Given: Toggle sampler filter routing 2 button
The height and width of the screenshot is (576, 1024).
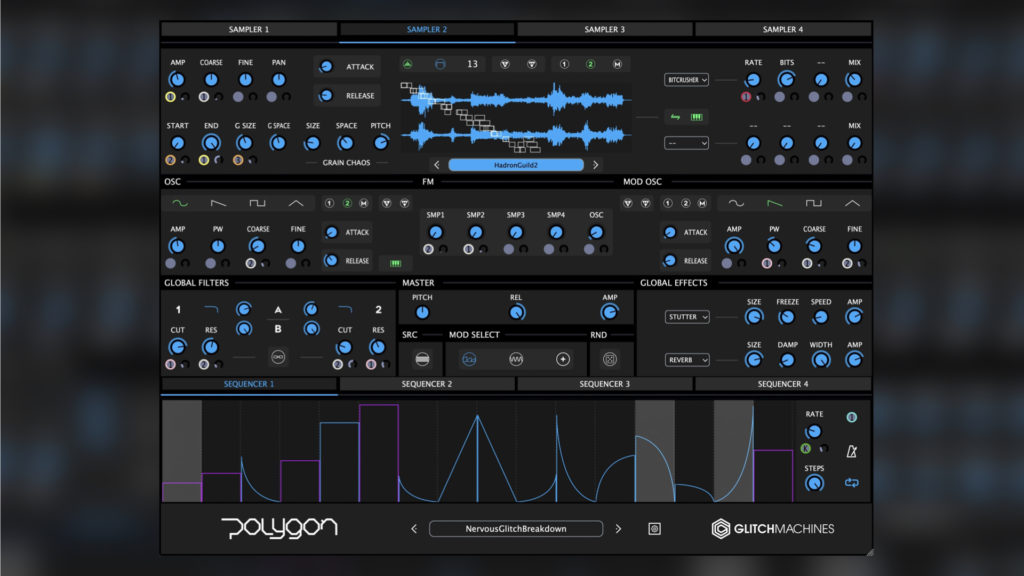Looking at the screenshot, I should click(x=590, y=64).
